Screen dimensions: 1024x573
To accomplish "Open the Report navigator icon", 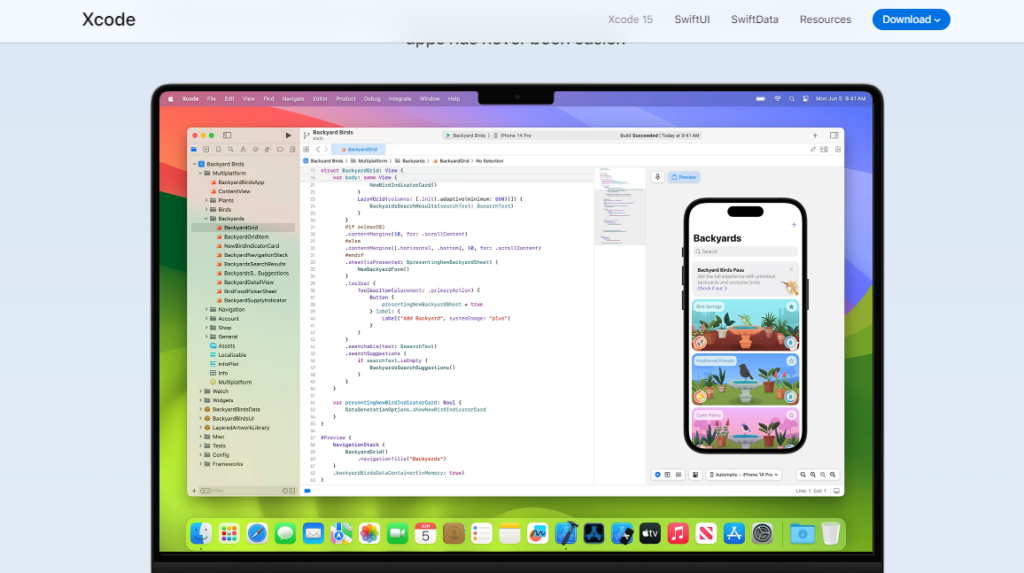I will pyautogui.click(x=293, y=150).
